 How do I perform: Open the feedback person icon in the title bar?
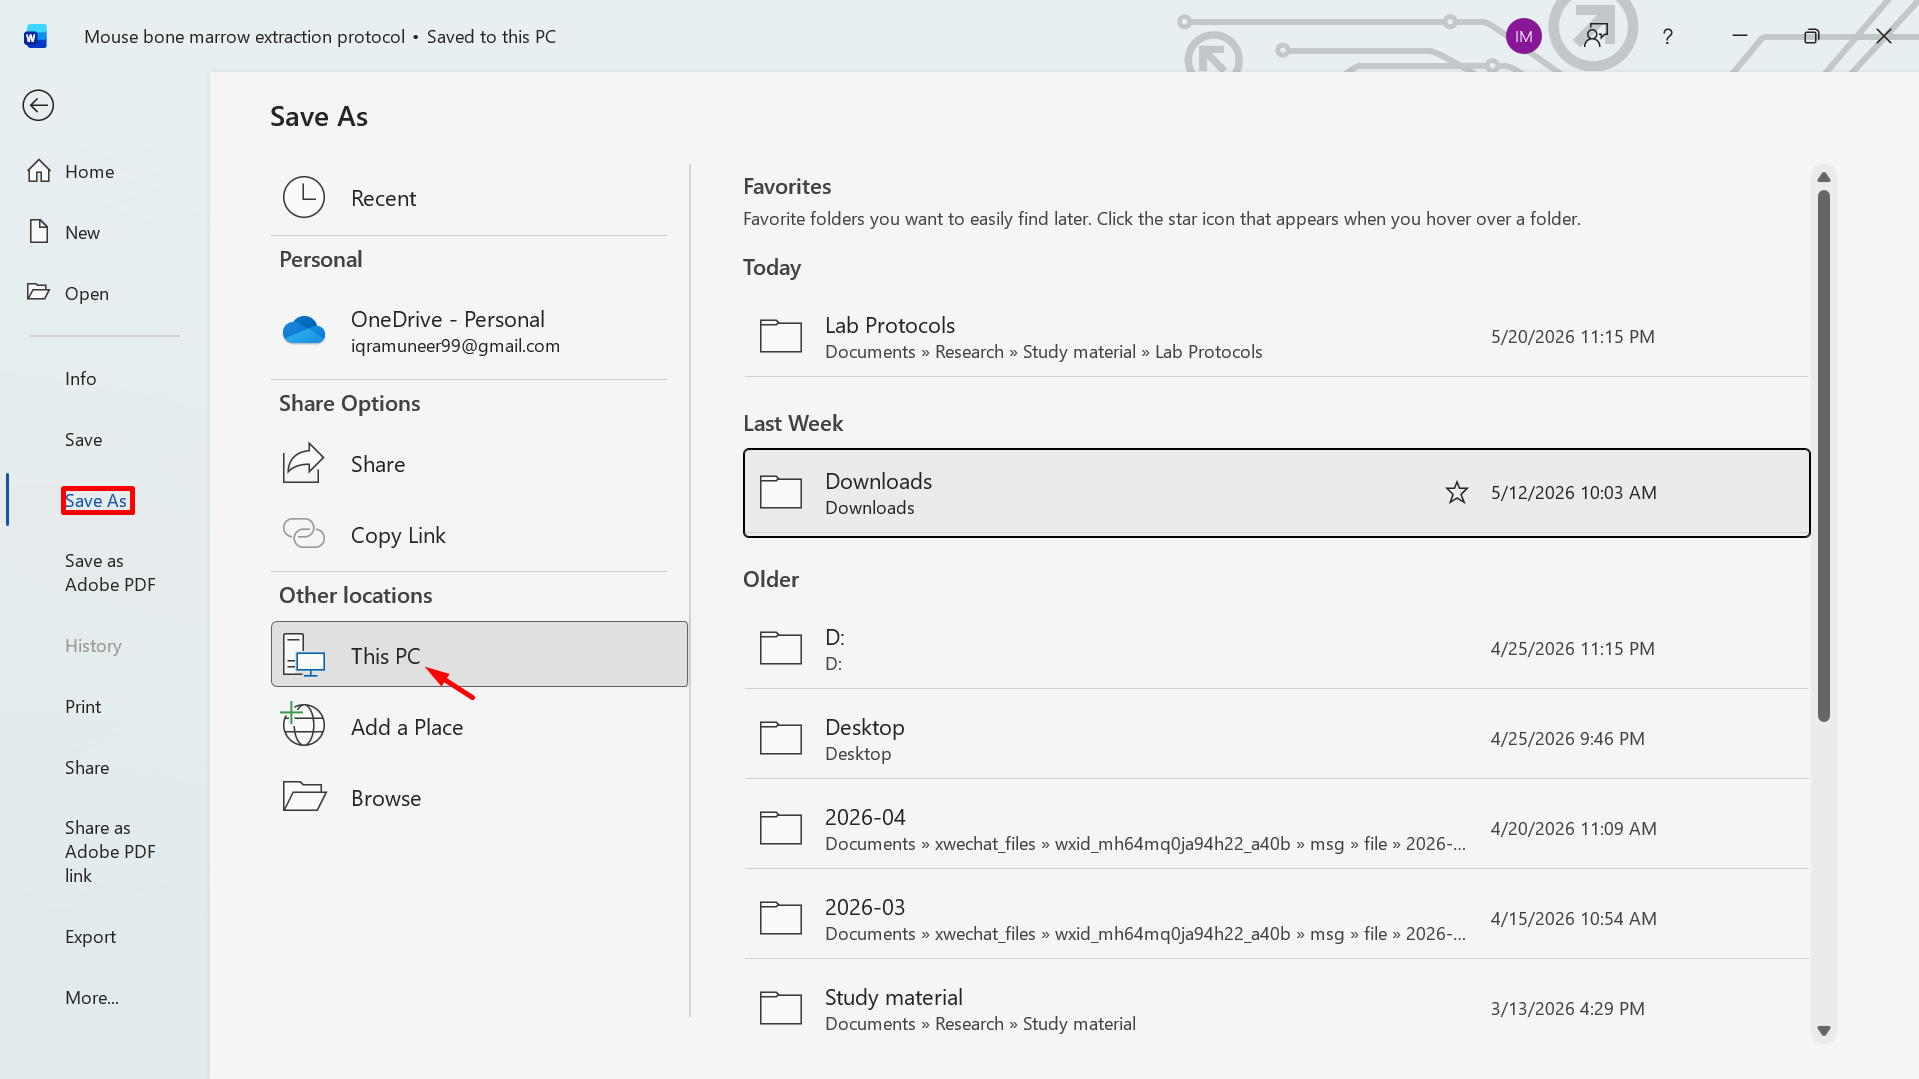coord(1596,37)
